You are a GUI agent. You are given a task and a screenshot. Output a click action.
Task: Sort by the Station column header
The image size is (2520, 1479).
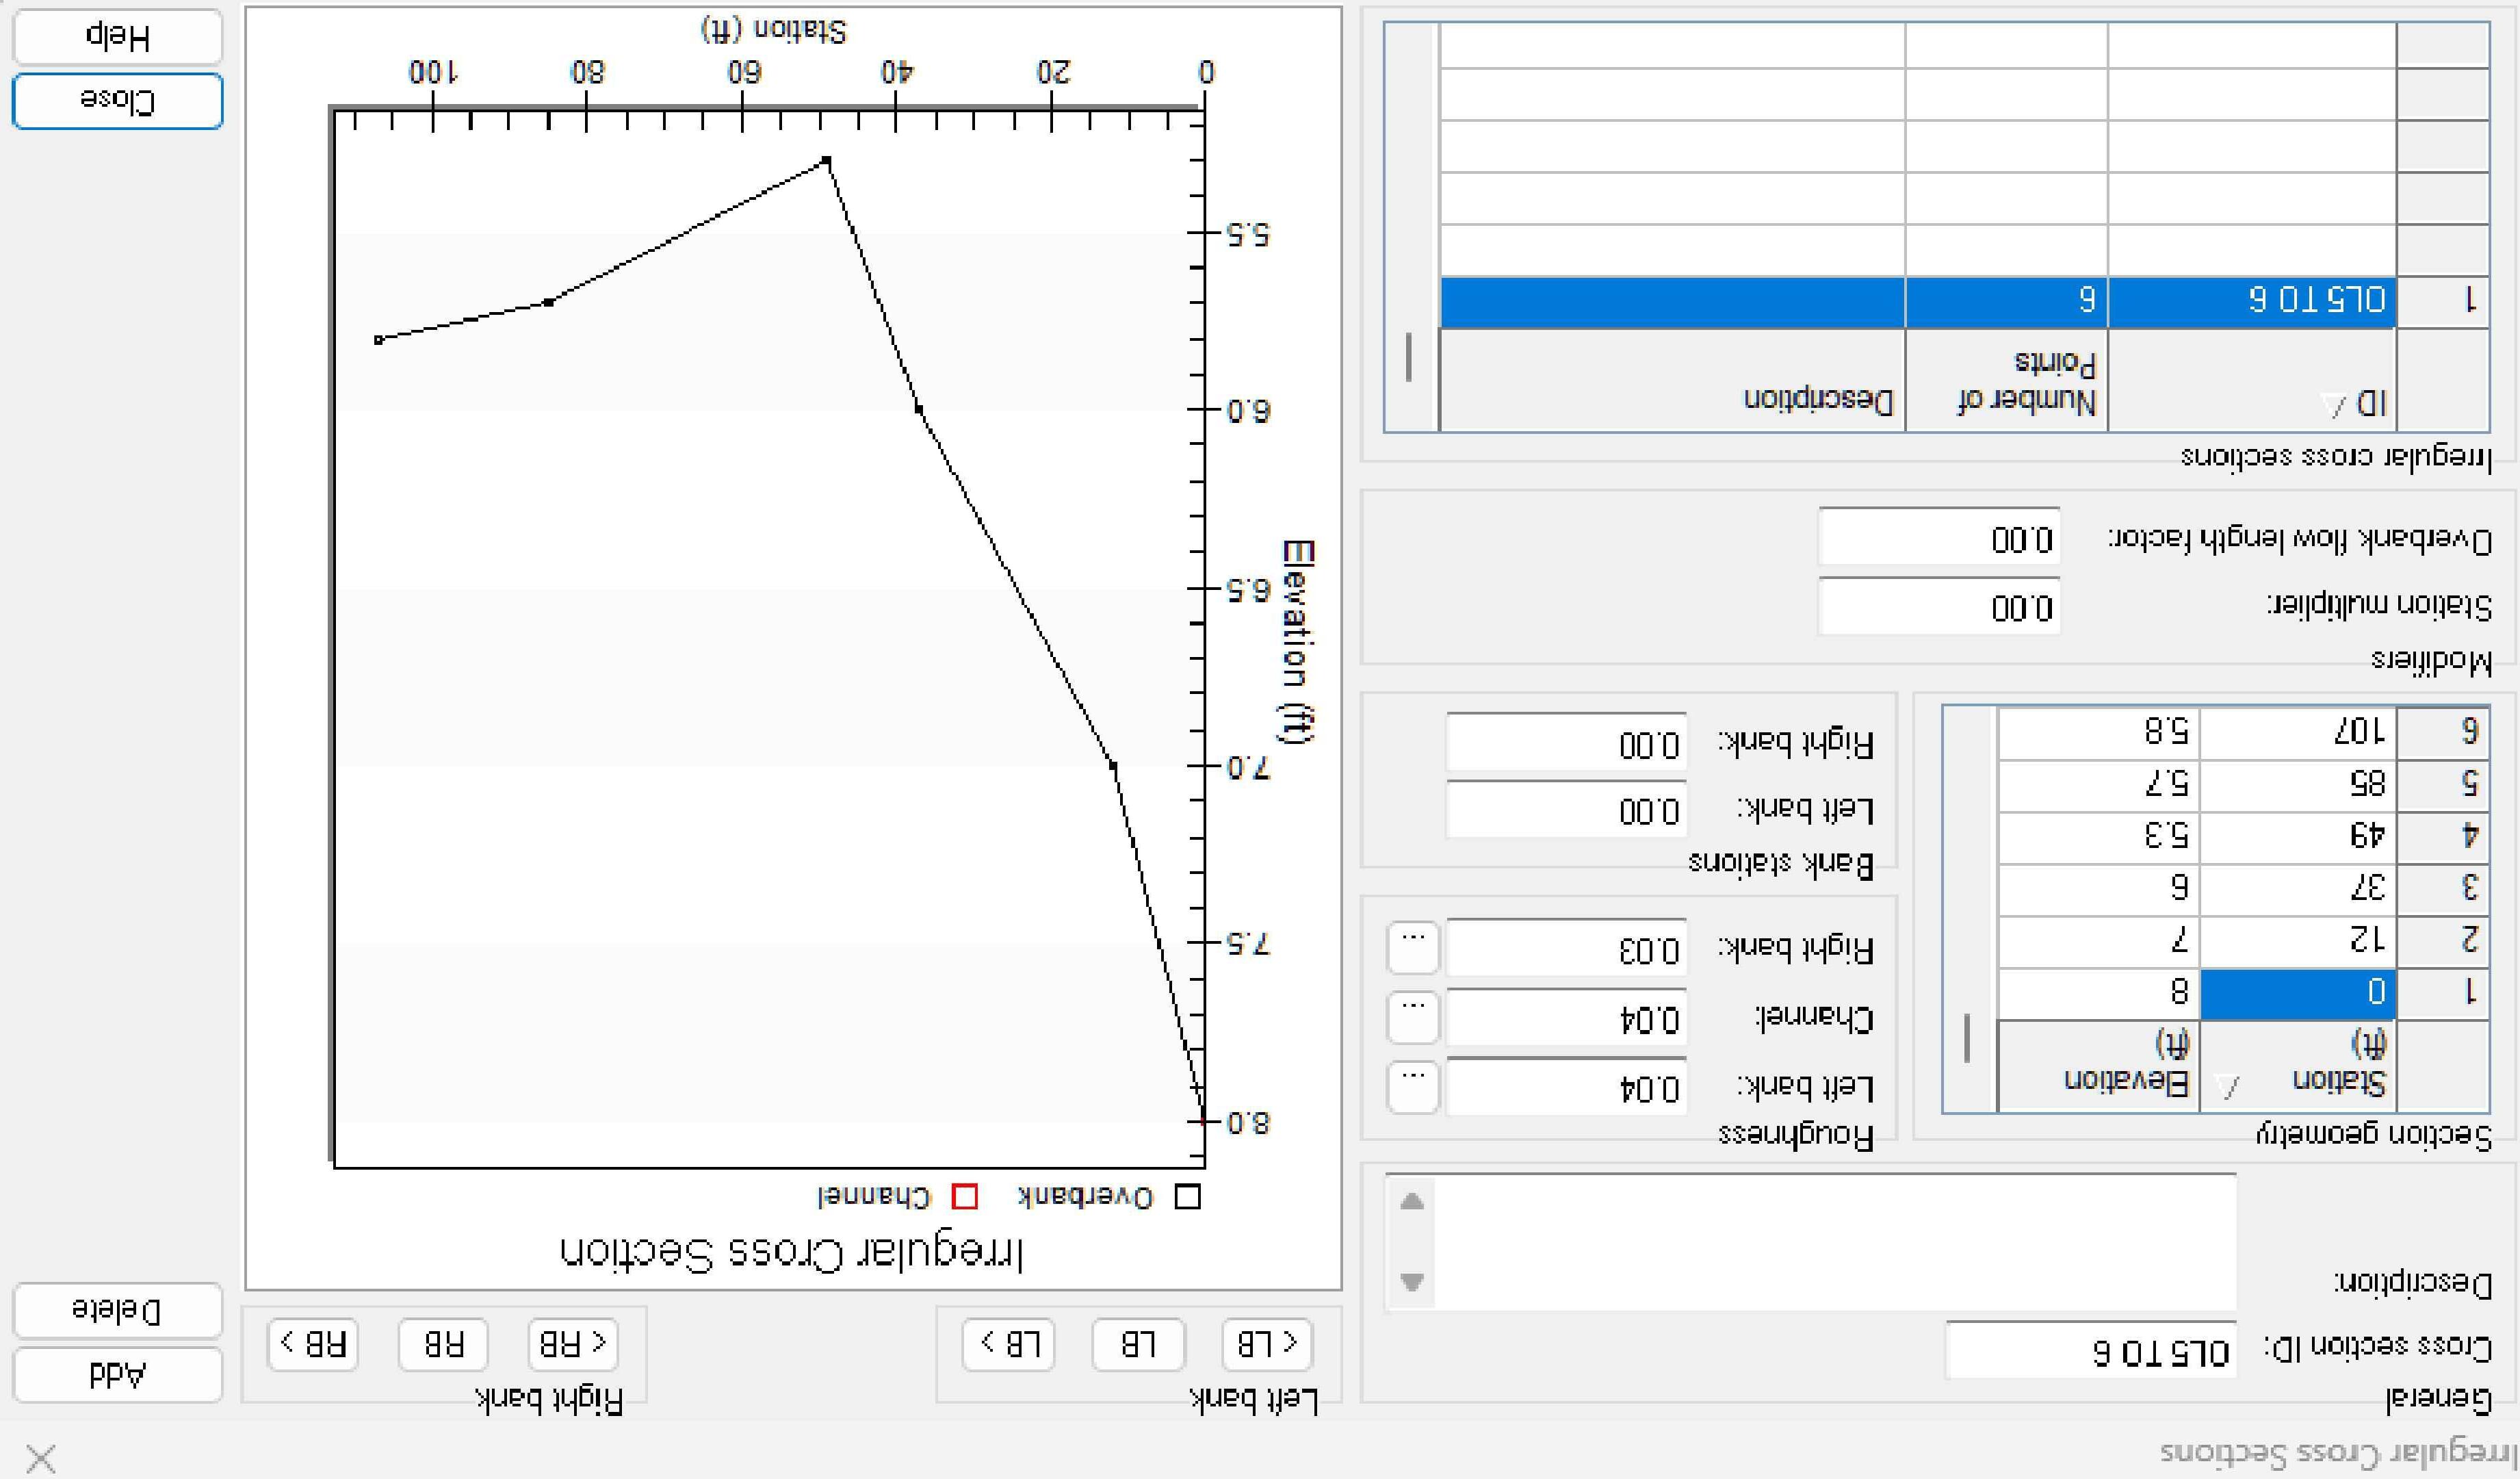[2300, 1066]
